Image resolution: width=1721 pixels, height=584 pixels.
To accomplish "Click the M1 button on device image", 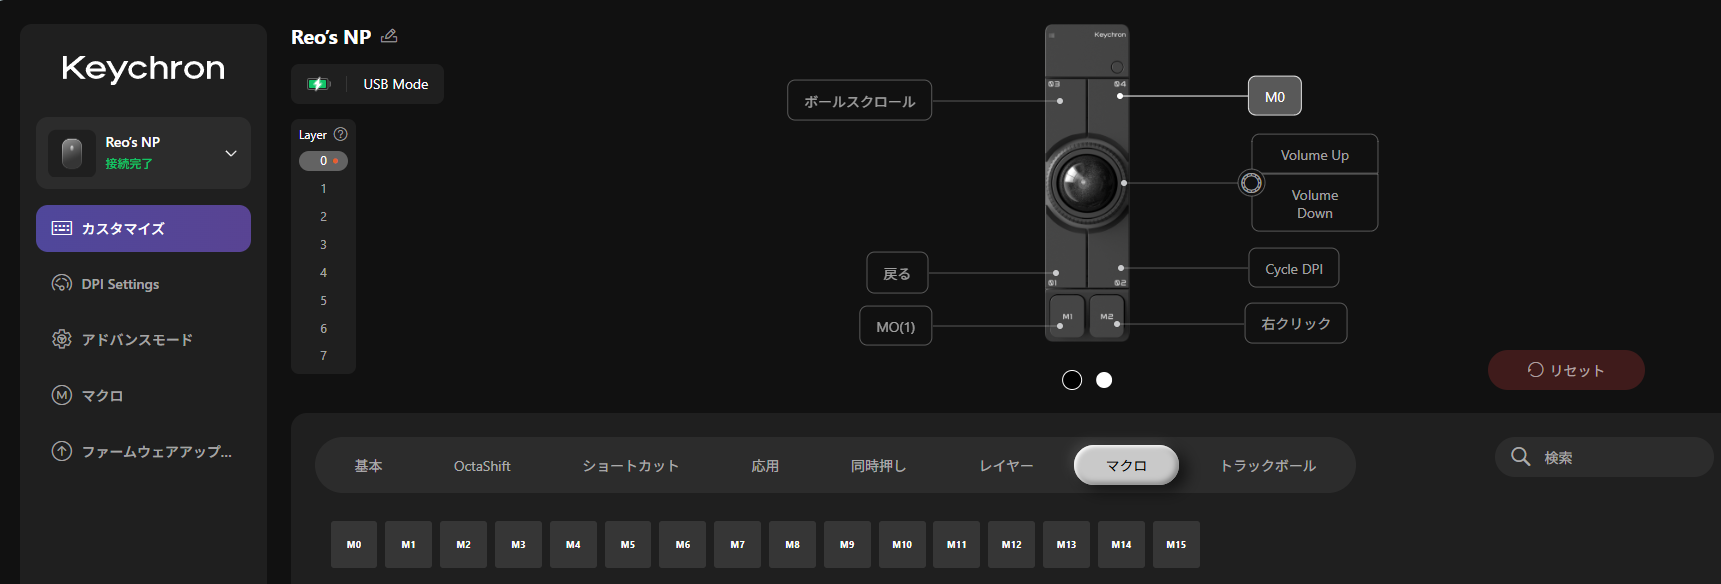I will (1067, 316).
